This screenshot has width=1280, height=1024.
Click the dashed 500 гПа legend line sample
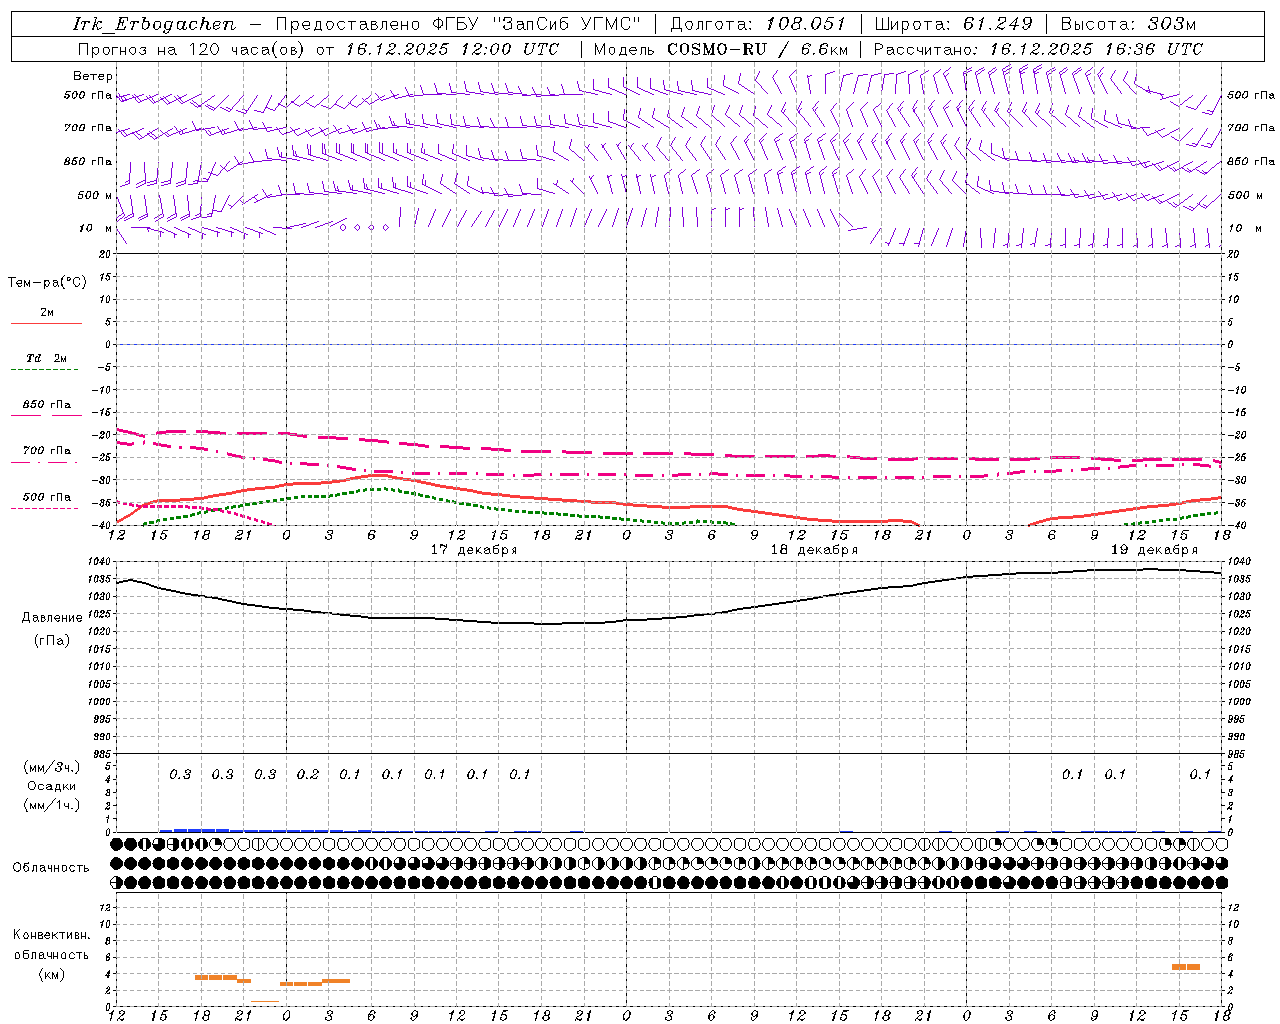[45, 509]
